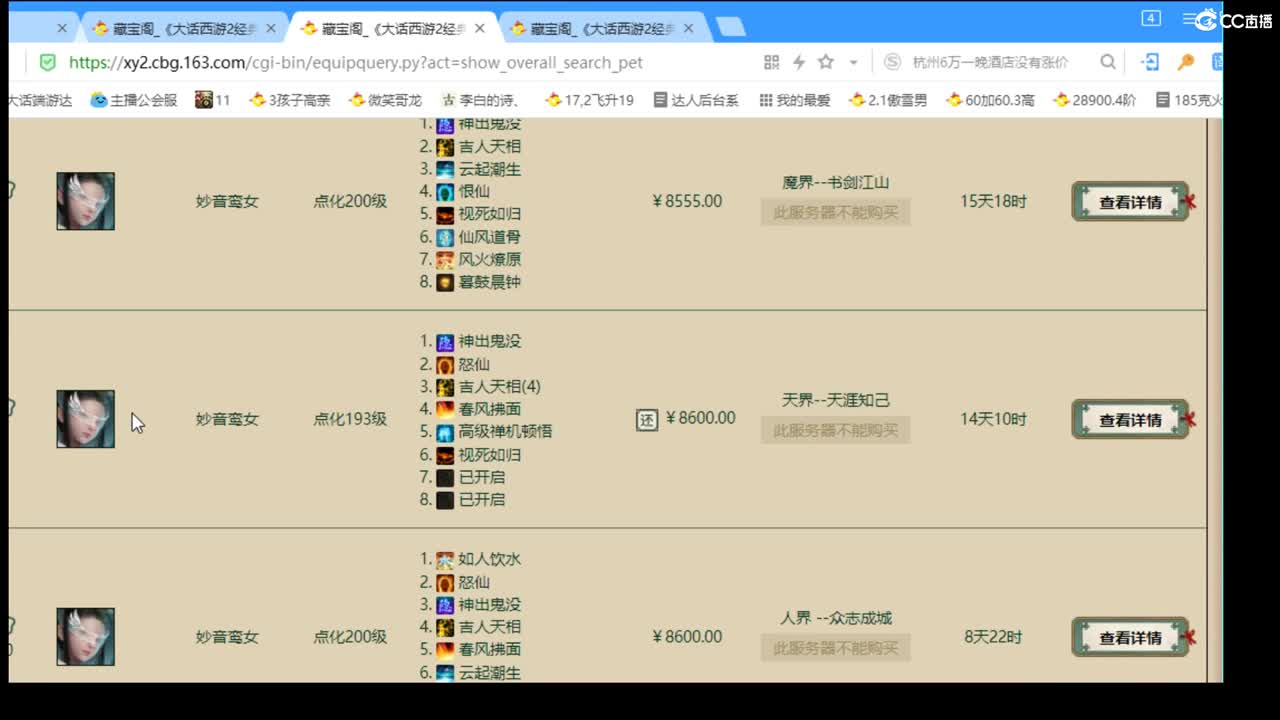The width and height of the screenshot is (1280, 720).
Task: Click the 怒仙 skill icon in the 众志成城 row
Action: [x=445, y=582]
